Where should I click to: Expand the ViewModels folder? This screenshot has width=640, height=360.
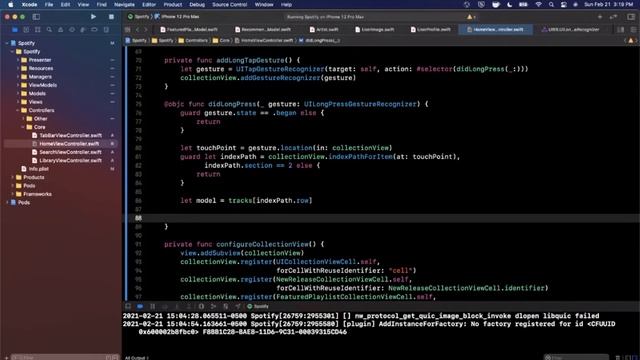coord(18,85)
